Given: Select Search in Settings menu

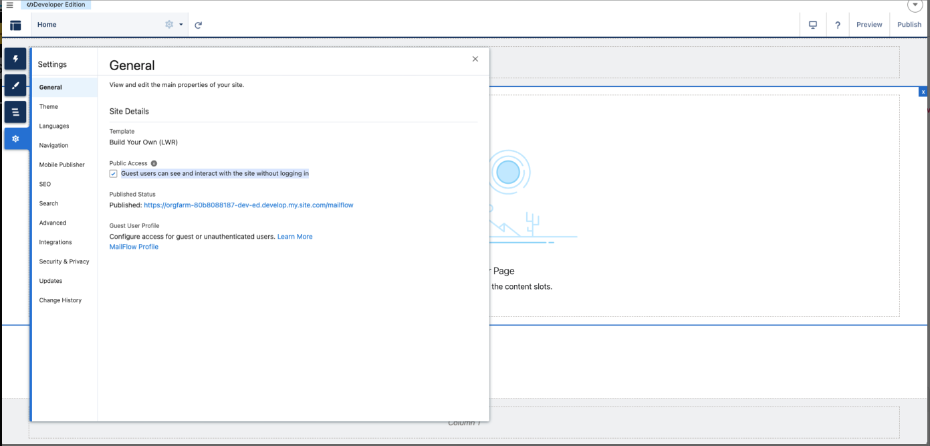Looking at the screenshot, I should tap(65, 203).
